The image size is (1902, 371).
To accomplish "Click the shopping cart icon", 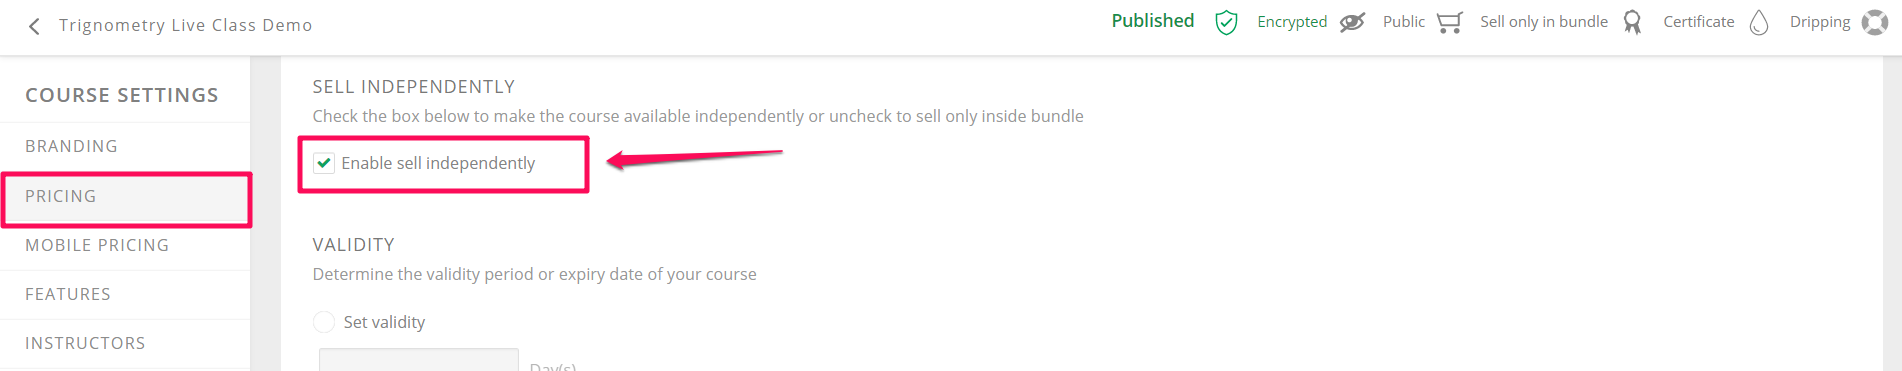I will tap(1449, 22).
